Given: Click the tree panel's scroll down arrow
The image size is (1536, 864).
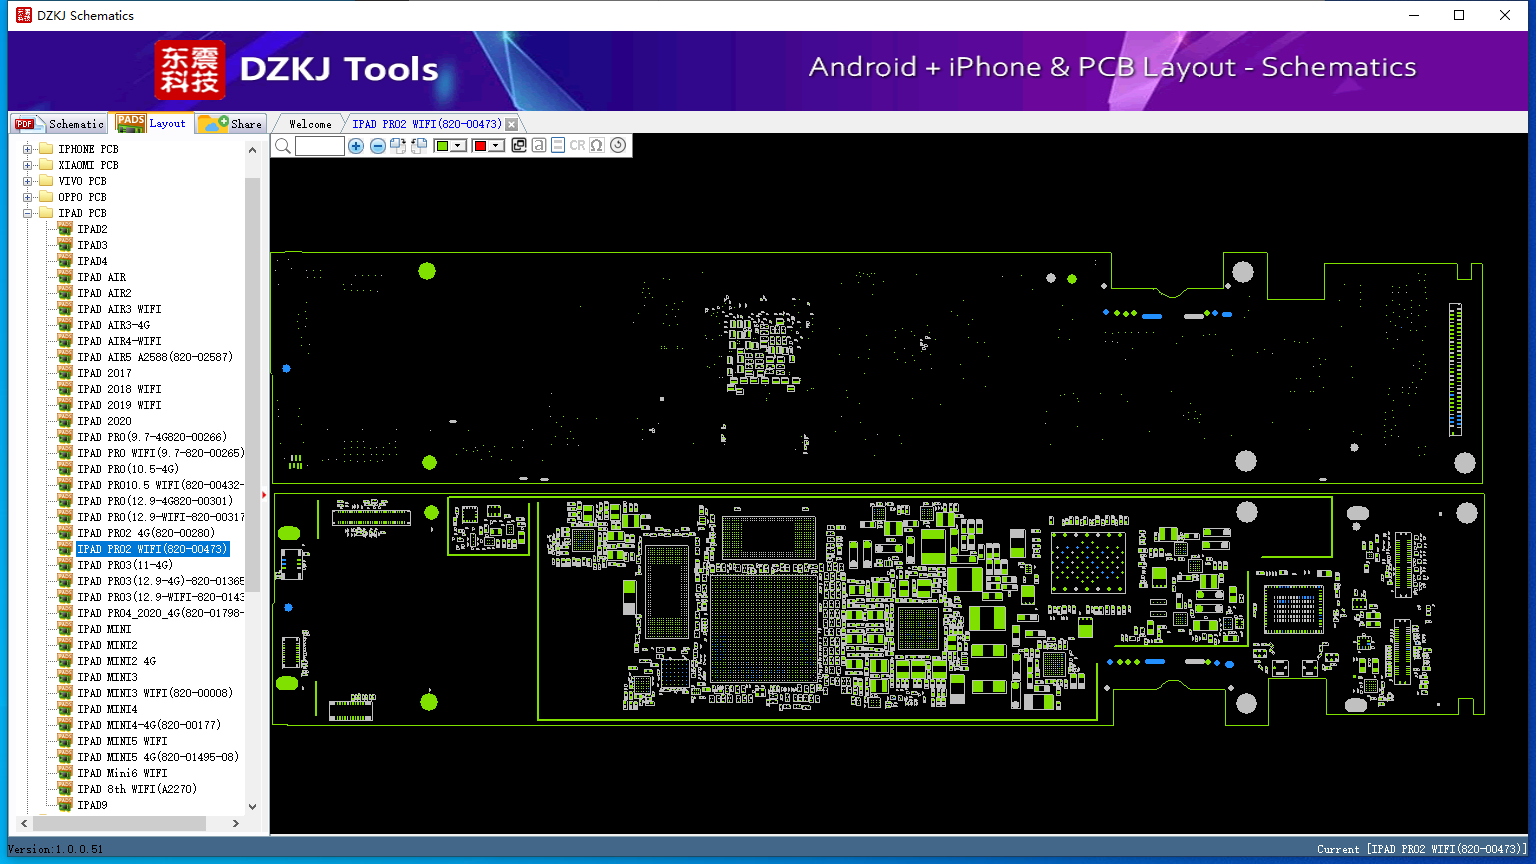Looking at the screenshot, I should [x=252, y=806].
